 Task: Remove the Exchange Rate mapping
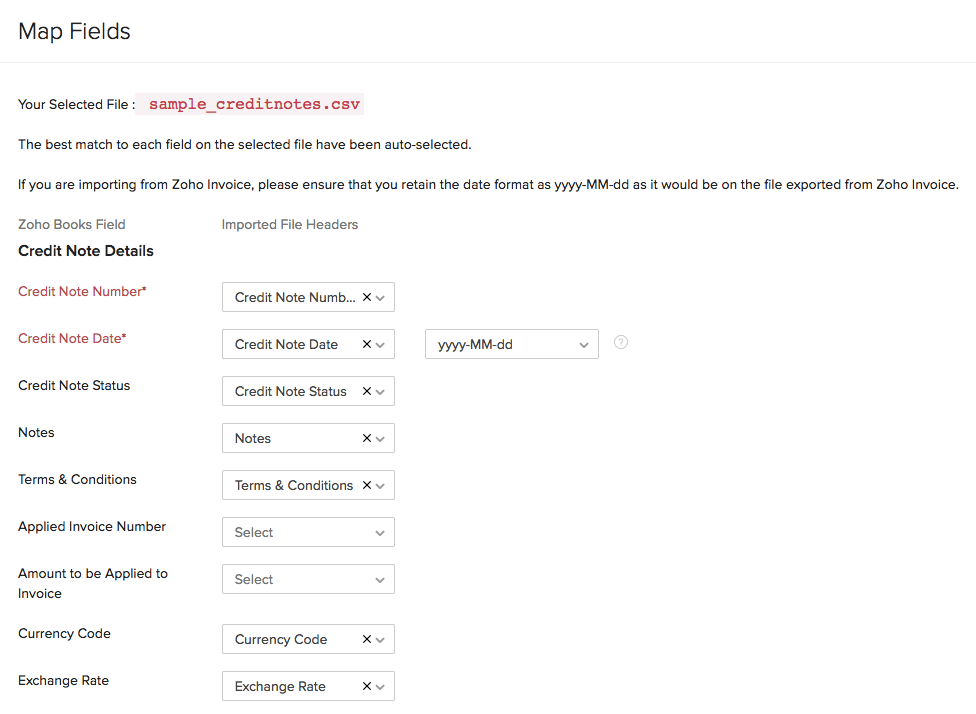point(366,686)
